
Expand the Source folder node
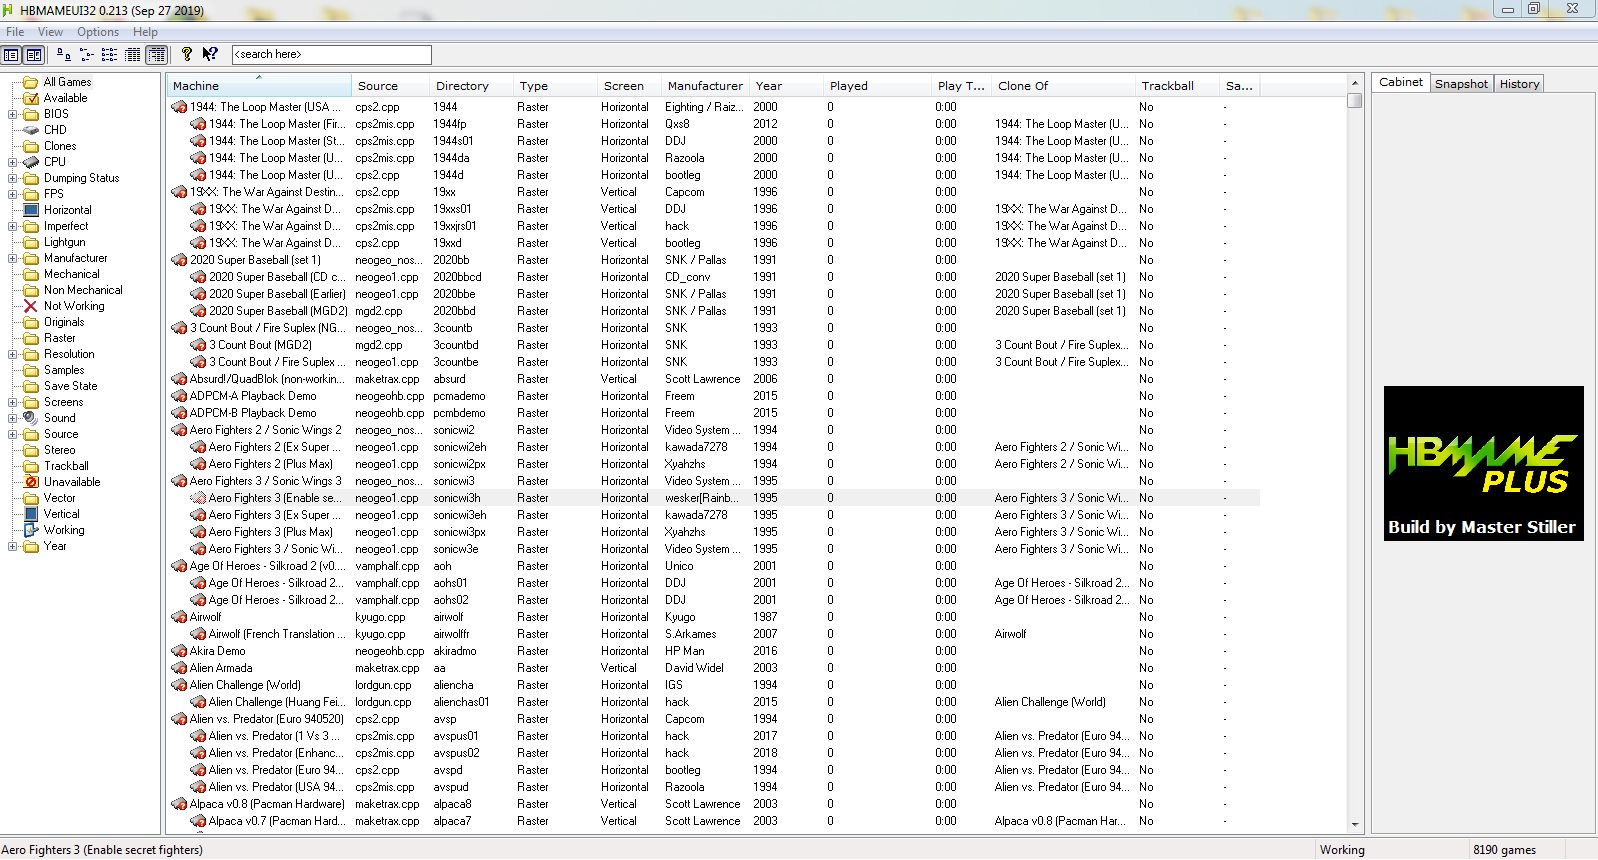point(13,434)
